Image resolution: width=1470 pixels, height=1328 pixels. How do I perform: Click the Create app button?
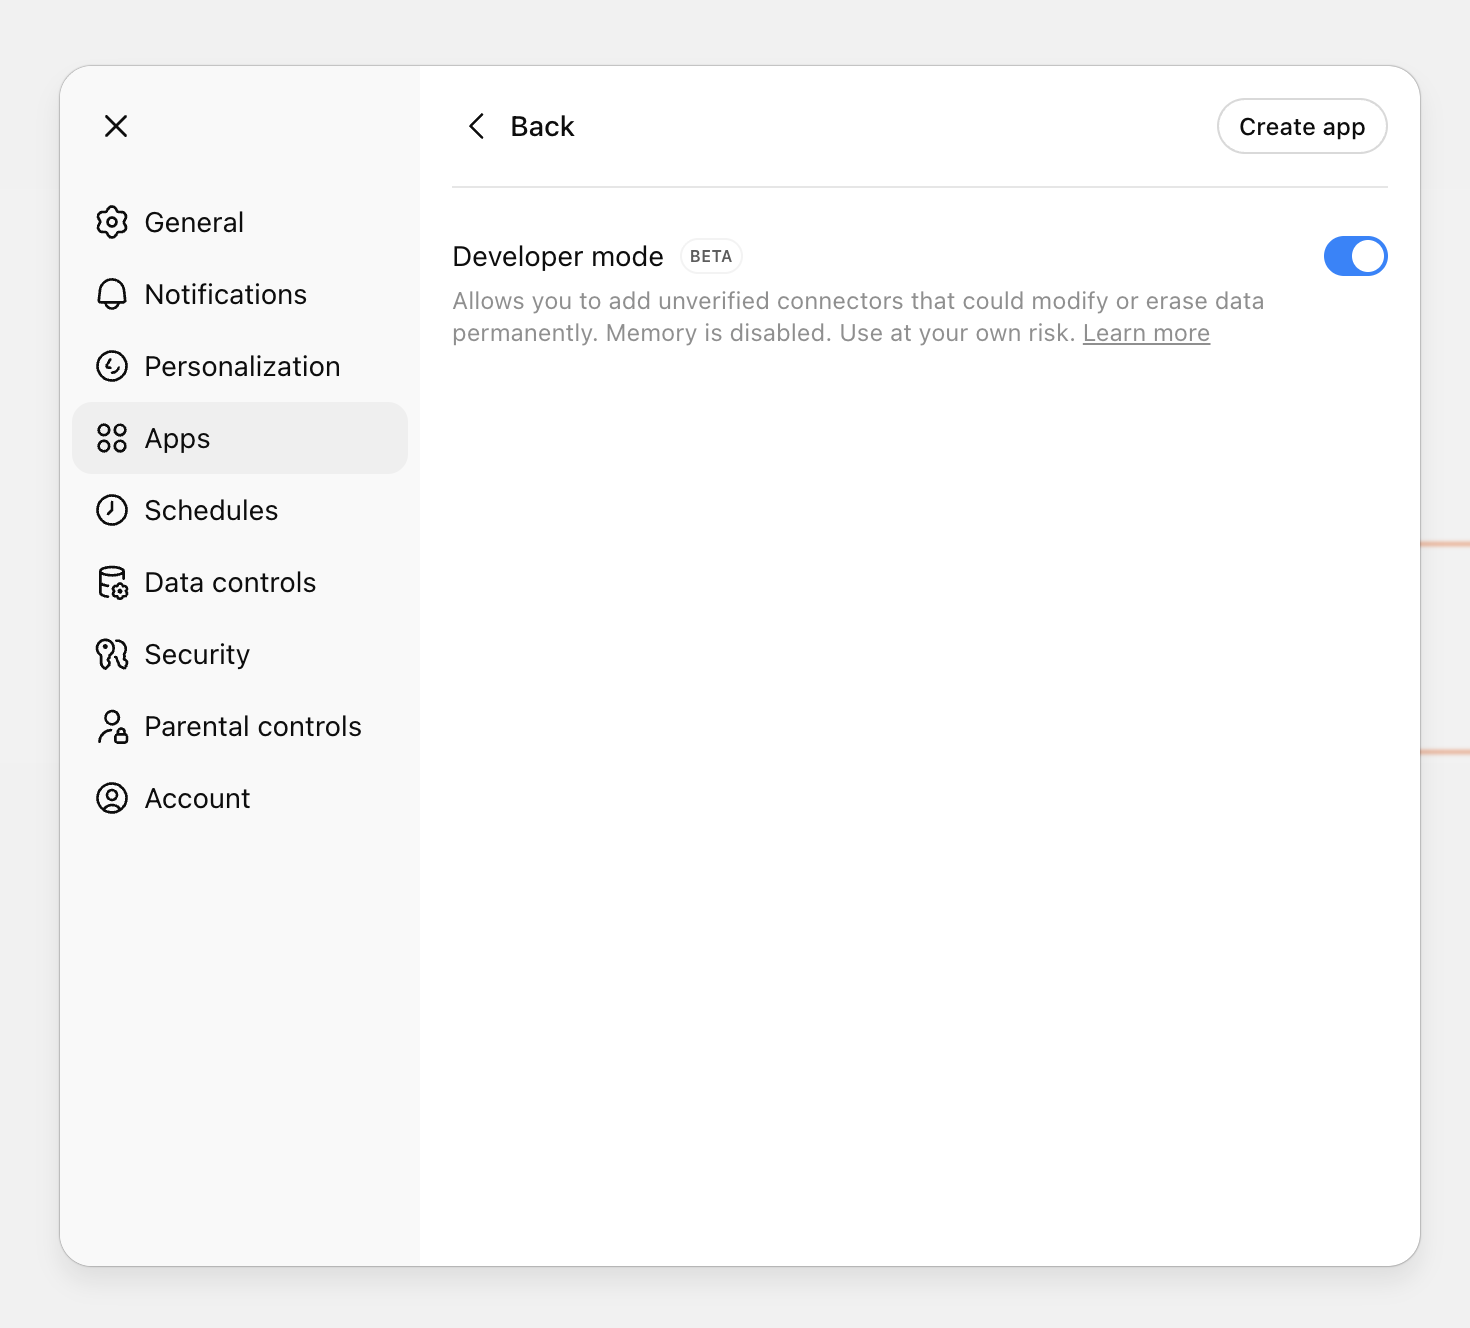click(x=1301, y=126)
